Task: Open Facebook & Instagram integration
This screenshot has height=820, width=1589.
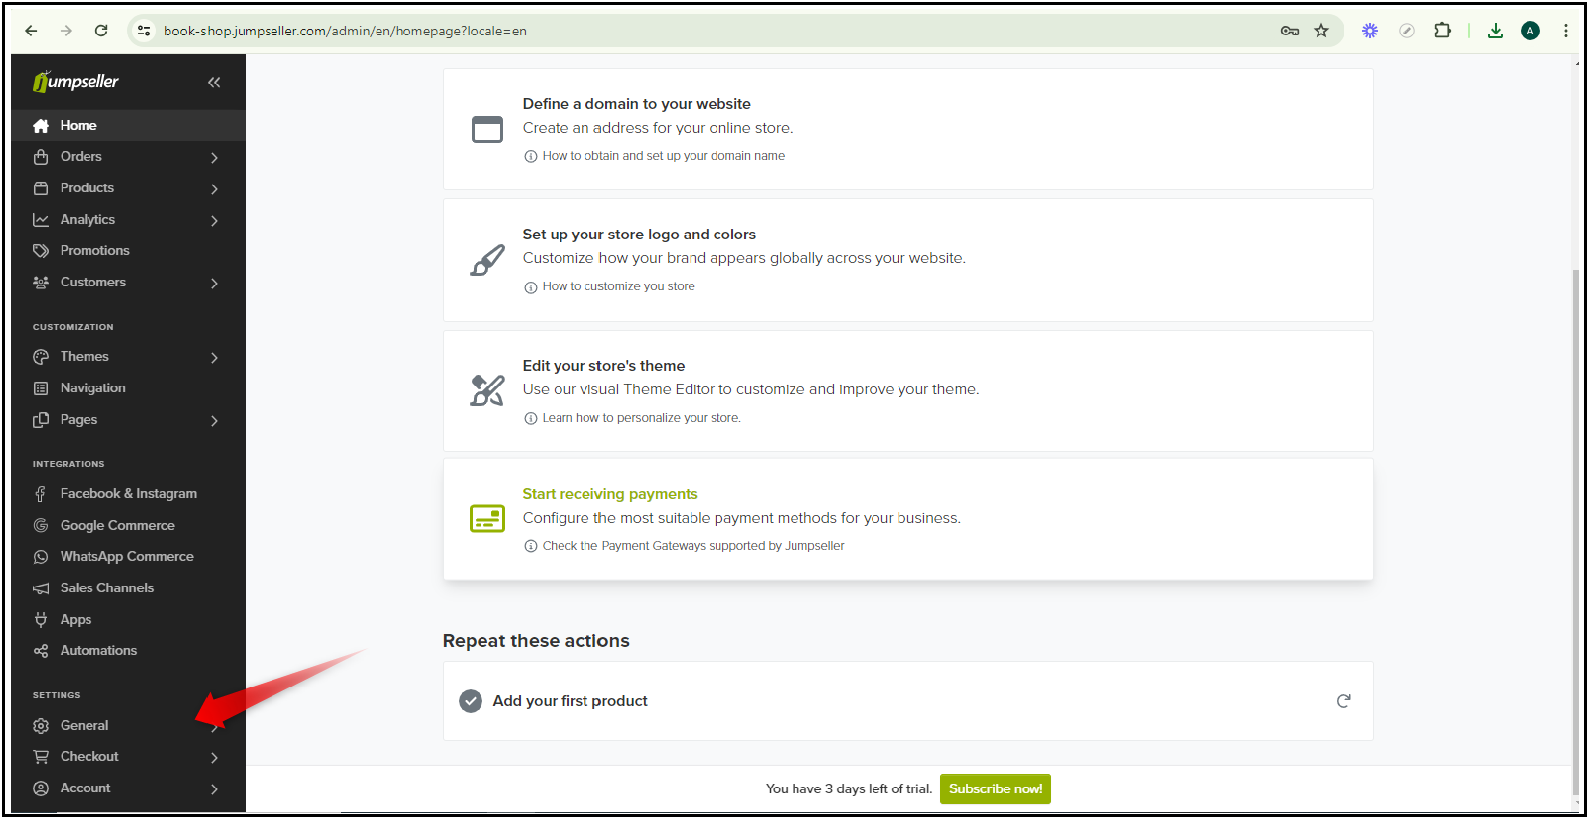Action: click(x=128, y=494)
